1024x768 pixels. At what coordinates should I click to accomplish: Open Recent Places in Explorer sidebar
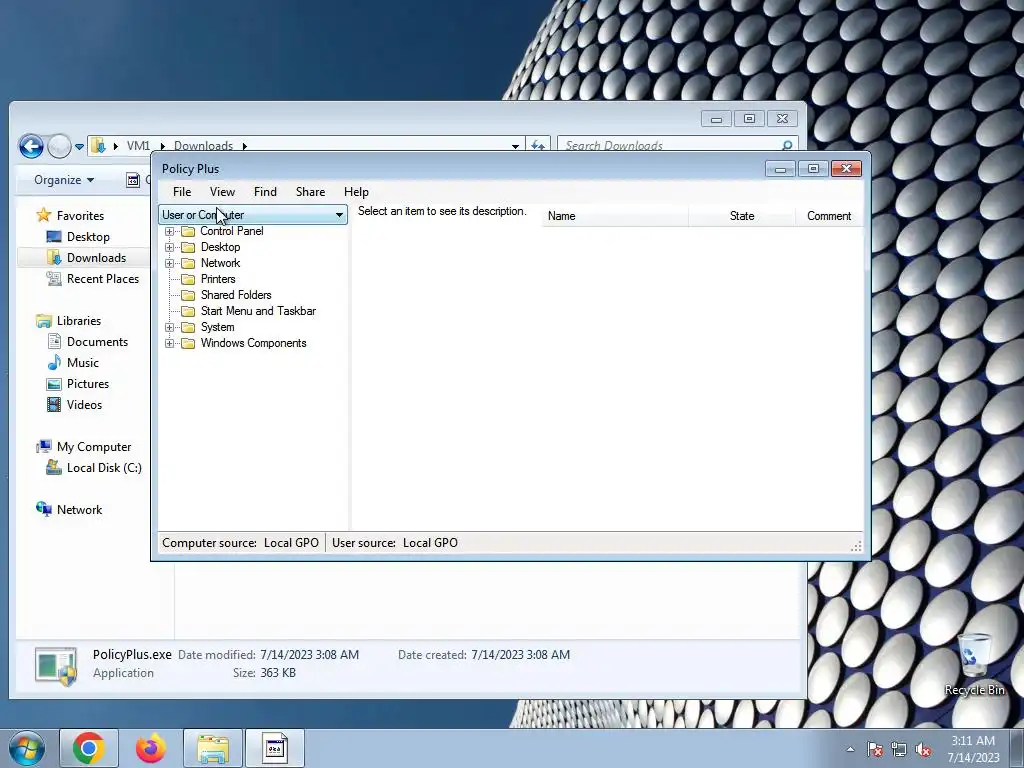103,278
